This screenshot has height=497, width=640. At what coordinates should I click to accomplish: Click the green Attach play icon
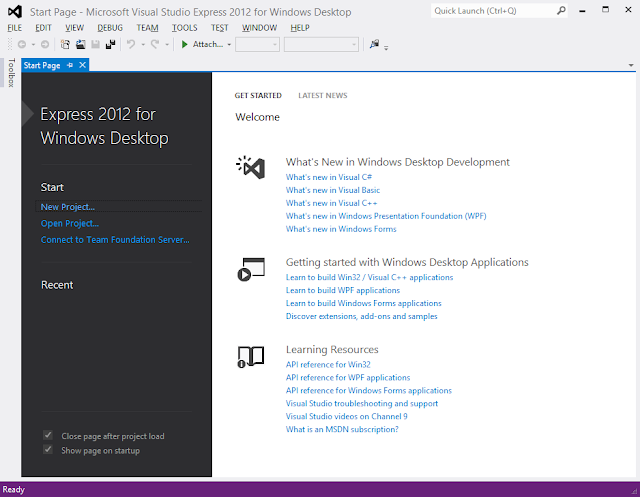184,44
